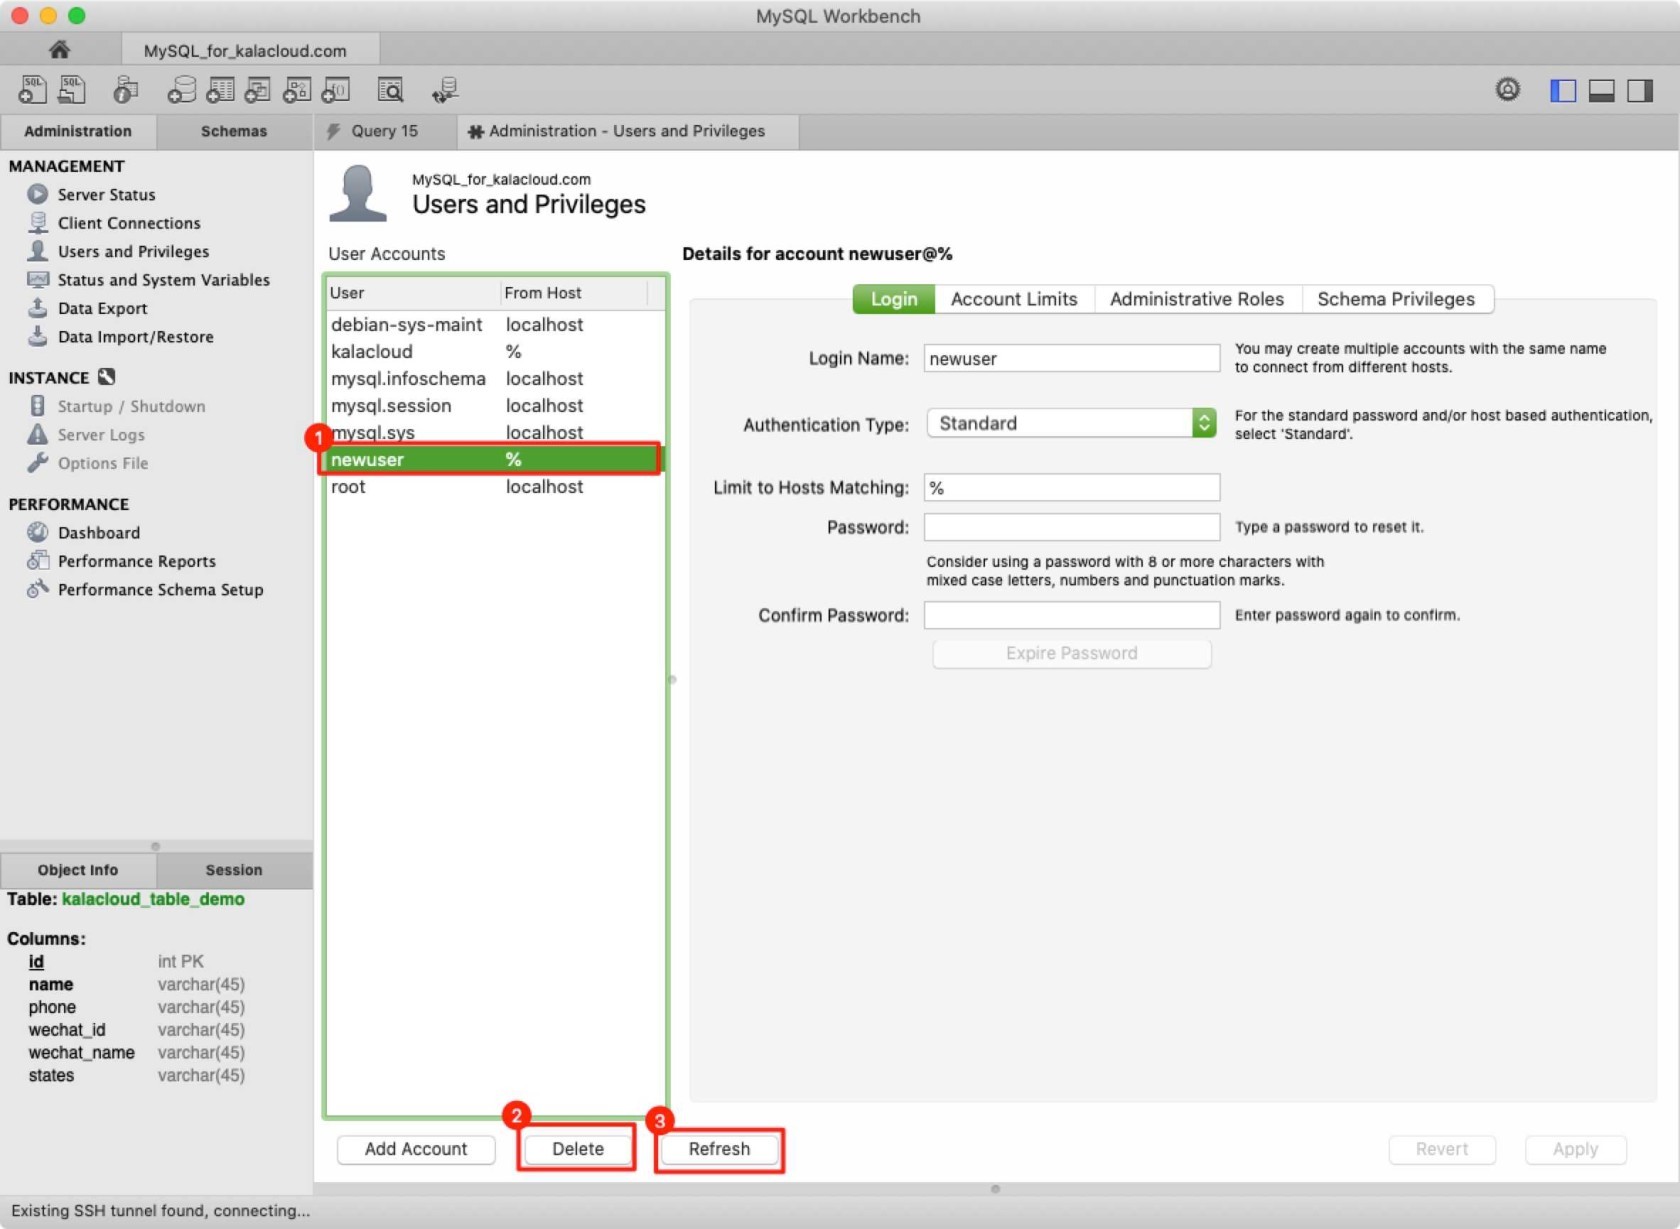Select the Login tab
The image size is (1680, 1229).
pyautogui.click(x=893, y=299)
